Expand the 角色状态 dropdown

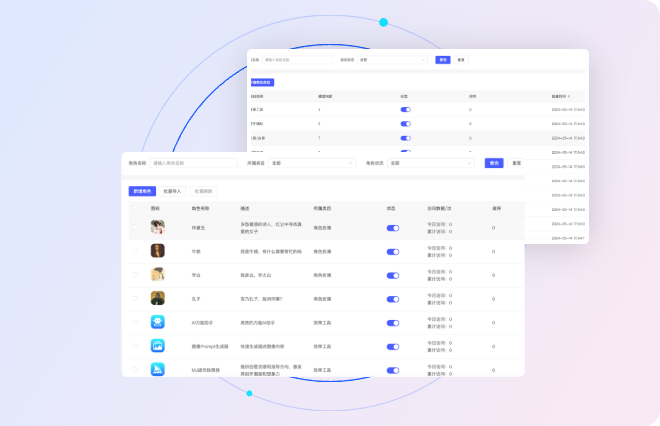[430, 163]
